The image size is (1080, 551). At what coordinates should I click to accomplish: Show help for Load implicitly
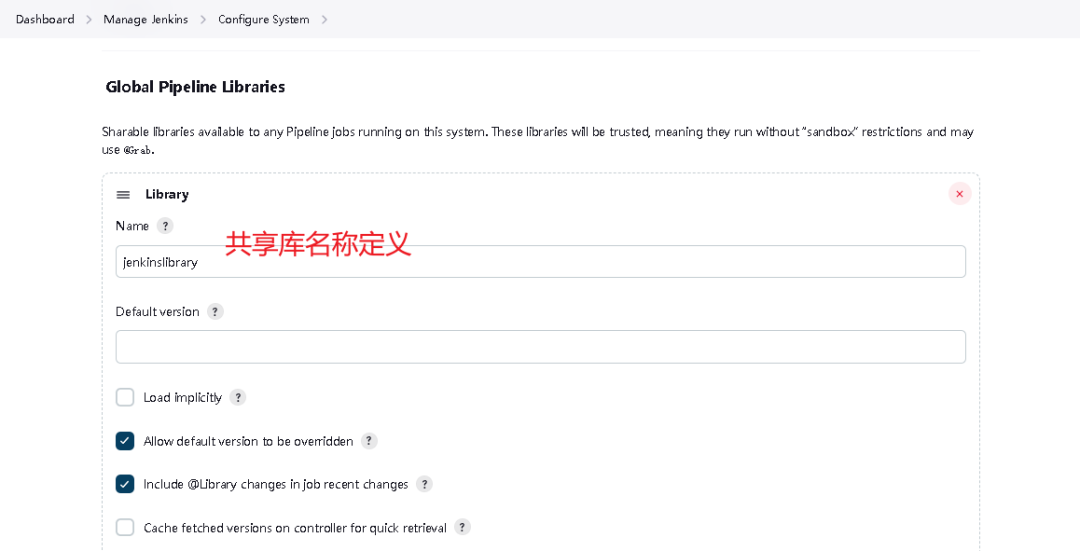pyautogui.click(x=238, y=397)
